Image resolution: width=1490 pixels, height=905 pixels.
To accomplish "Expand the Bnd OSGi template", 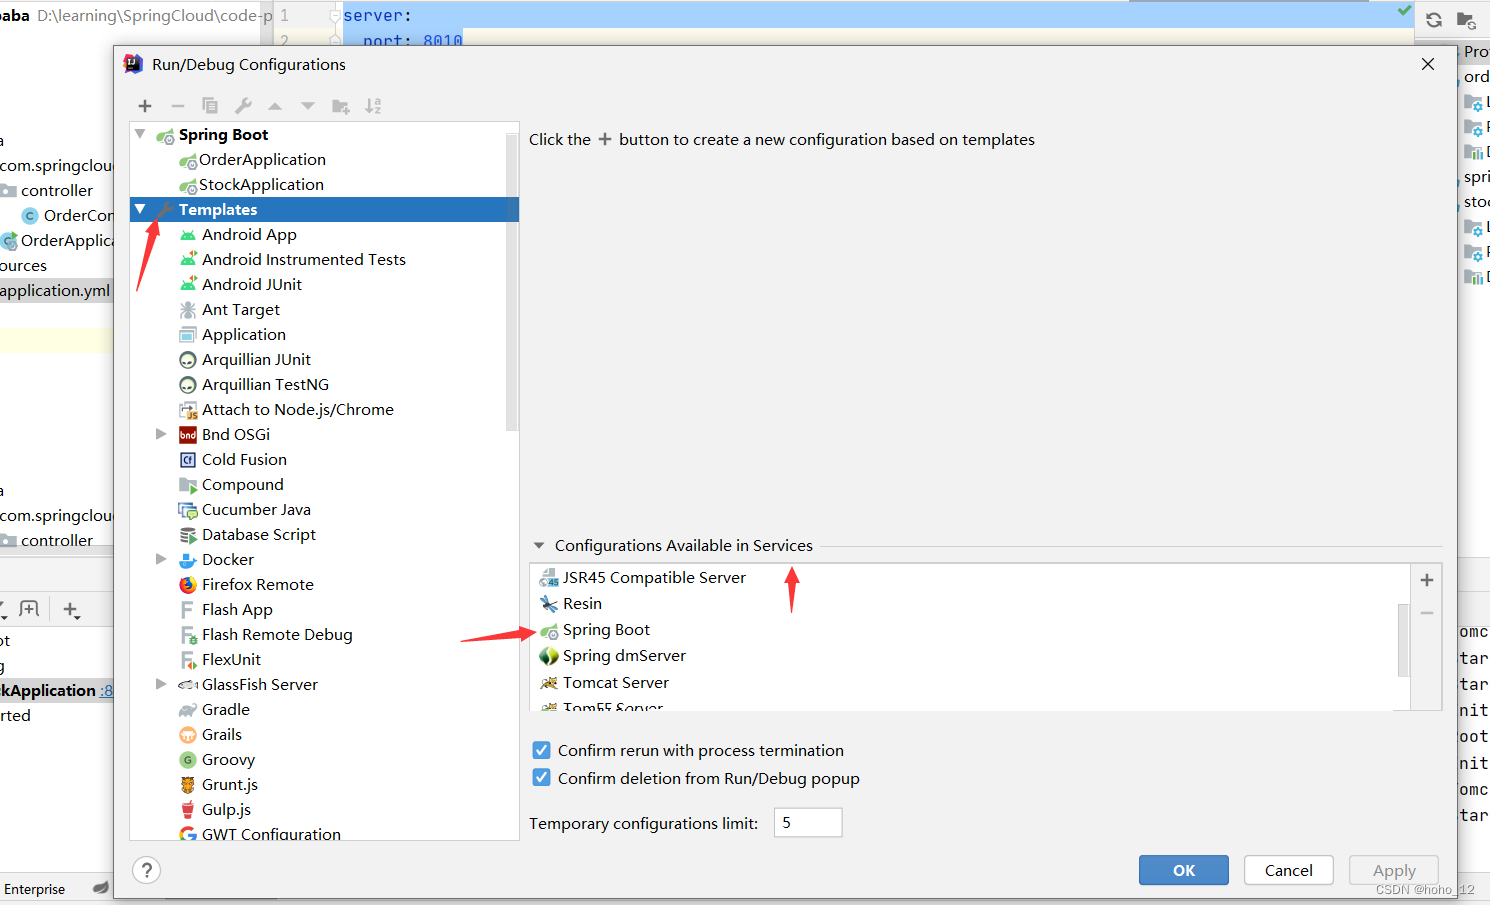I will point(161,434).
